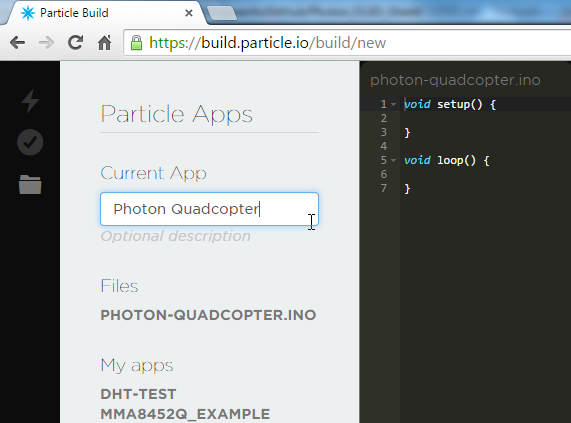This screenshot has width=571, height=423.
Task: Open a new browser tab
Action: [222, 13]
